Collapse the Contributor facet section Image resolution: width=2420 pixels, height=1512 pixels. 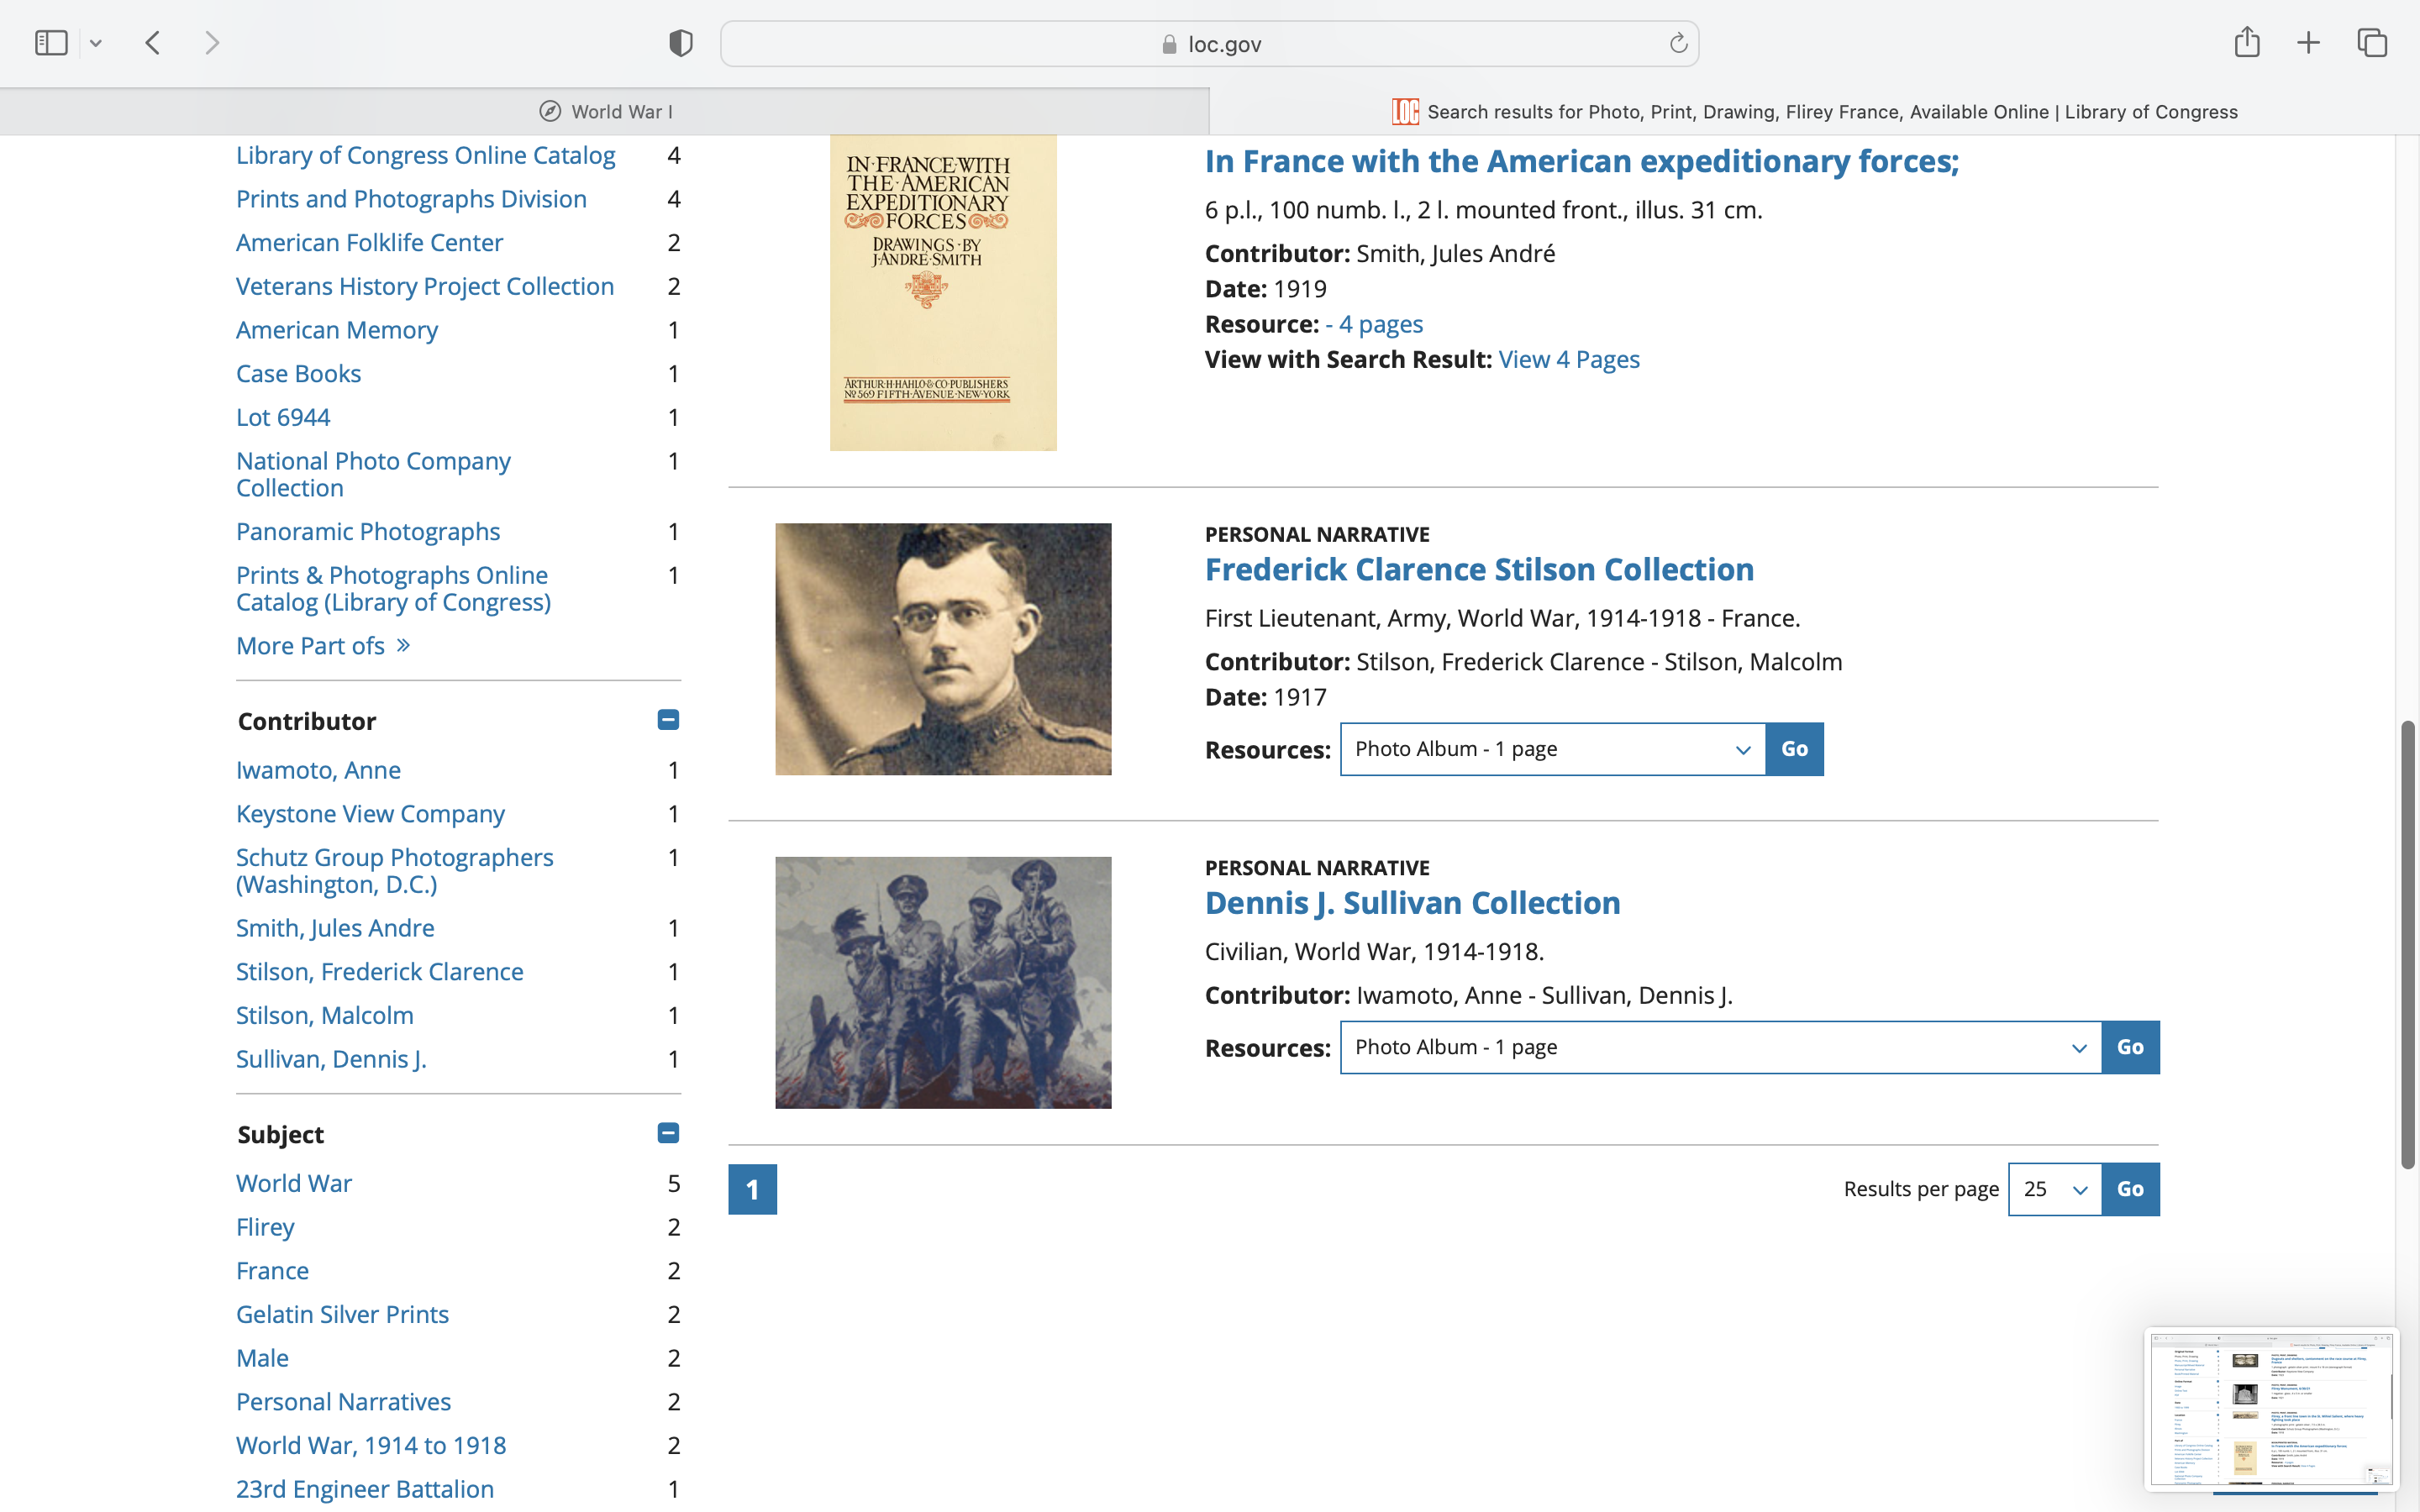click(x=668, y=720)
